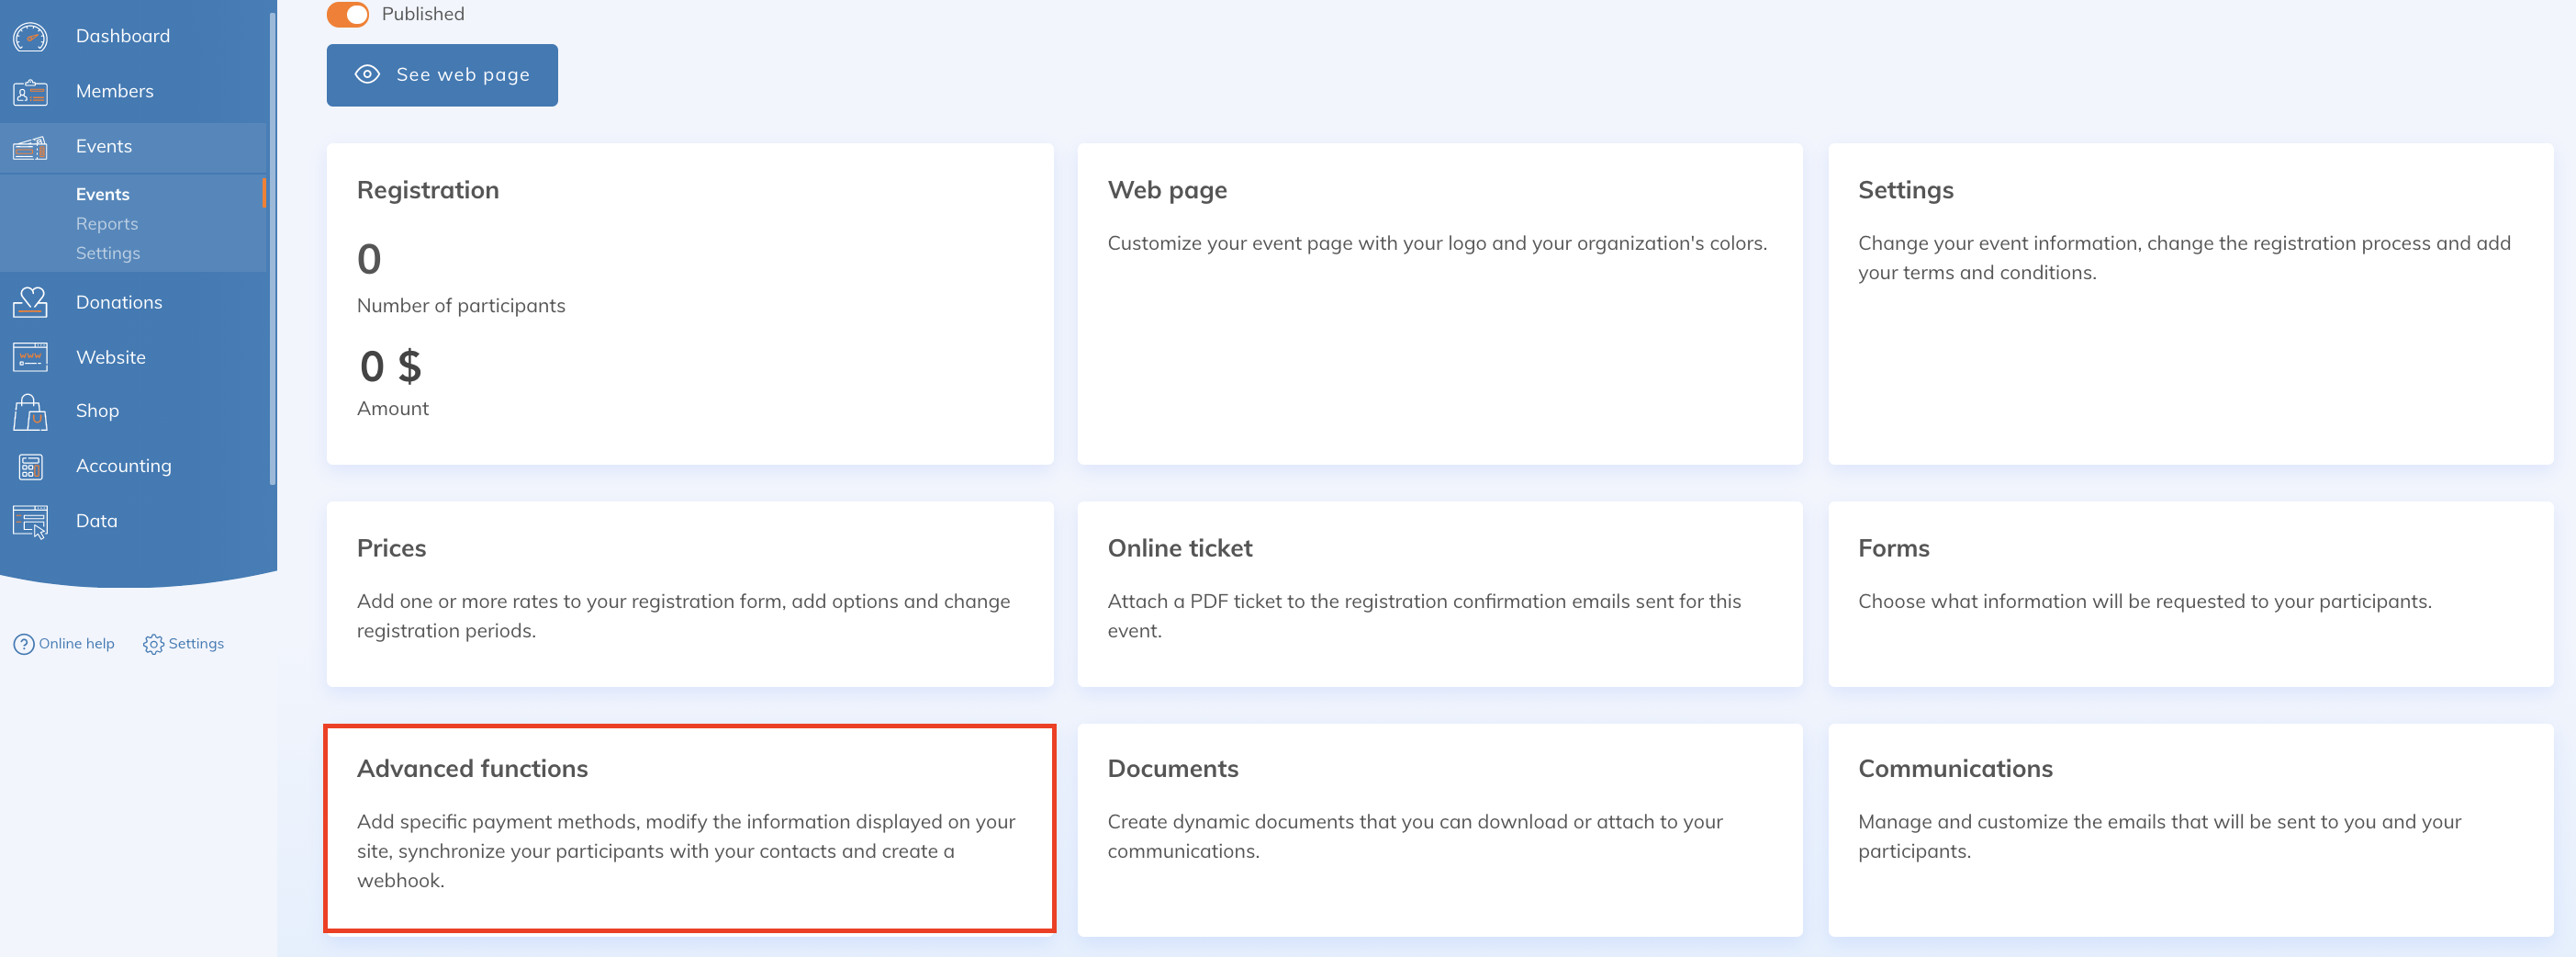The width and height of the screenshot is (2576, 957).
Task: Open the Online ticket card
Action: click(1439, 594)
